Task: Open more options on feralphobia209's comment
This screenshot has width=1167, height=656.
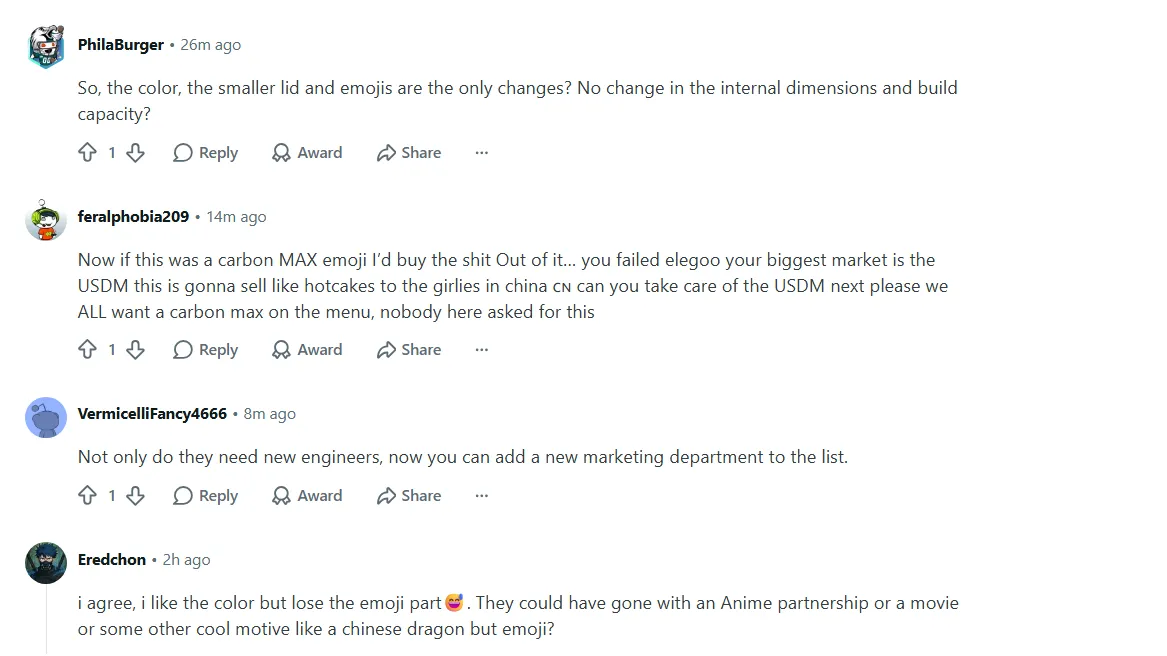Action: pos(482,350)
